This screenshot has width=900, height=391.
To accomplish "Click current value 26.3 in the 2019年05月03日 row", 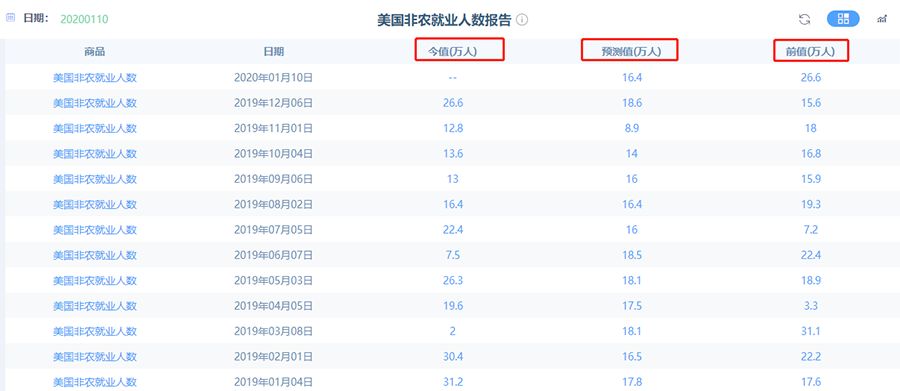I will [x=453, y=280].
